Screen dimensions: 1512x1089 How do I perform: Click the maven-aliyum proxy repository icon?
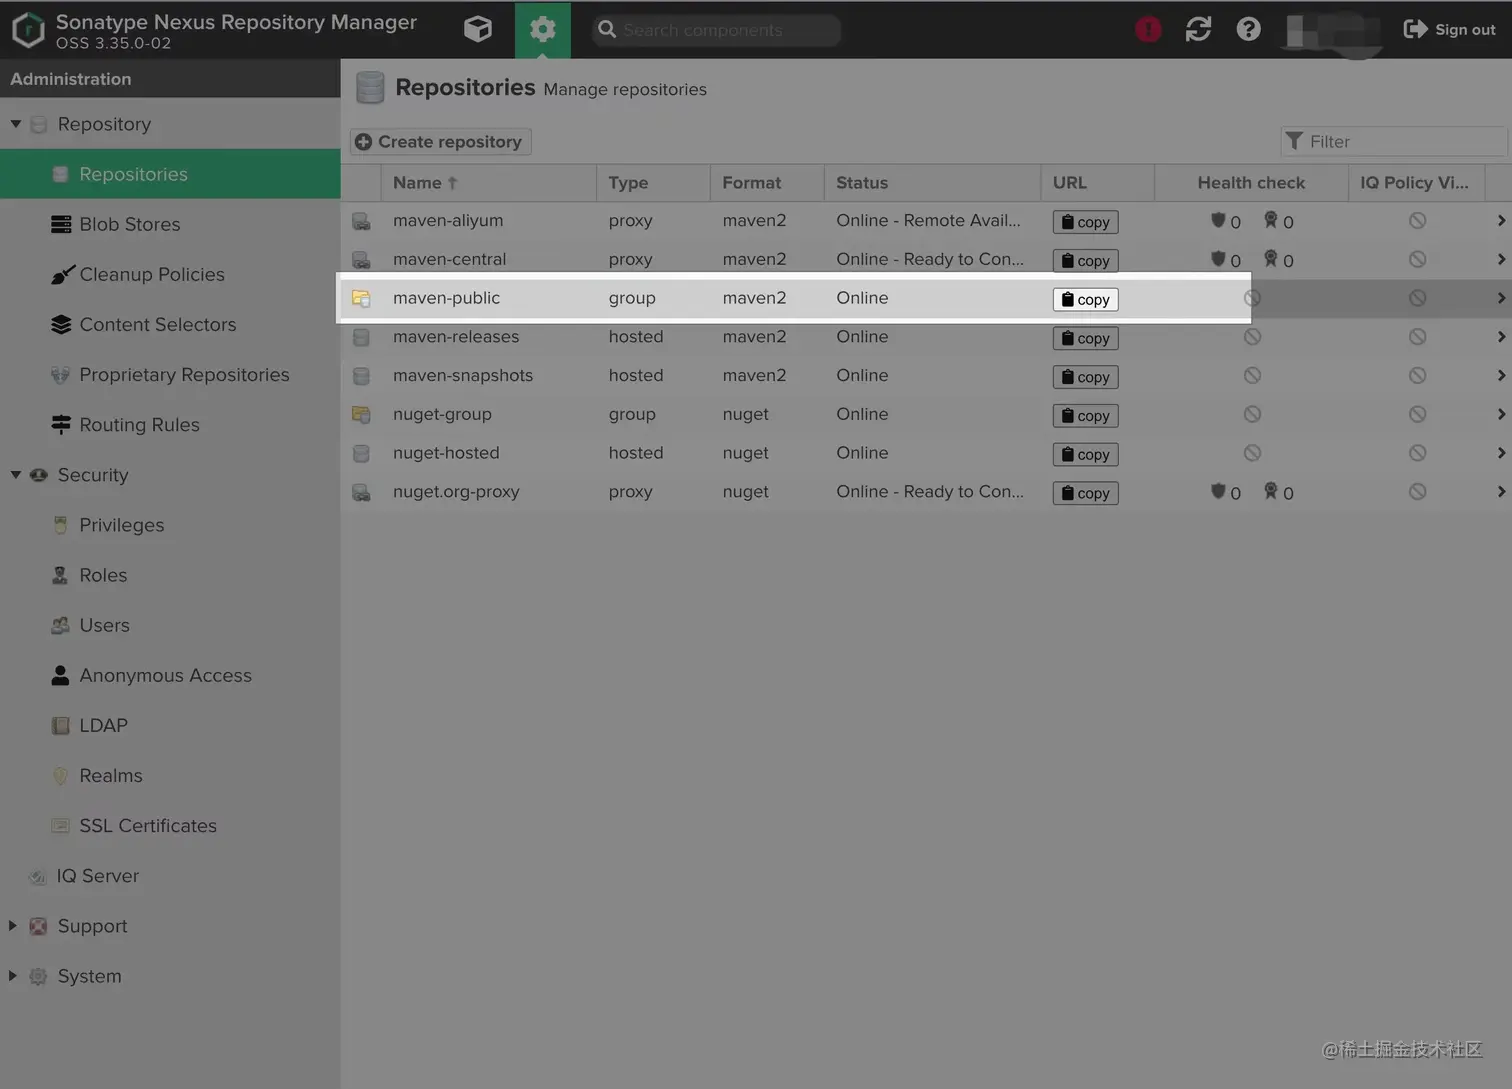click(361, 221)
